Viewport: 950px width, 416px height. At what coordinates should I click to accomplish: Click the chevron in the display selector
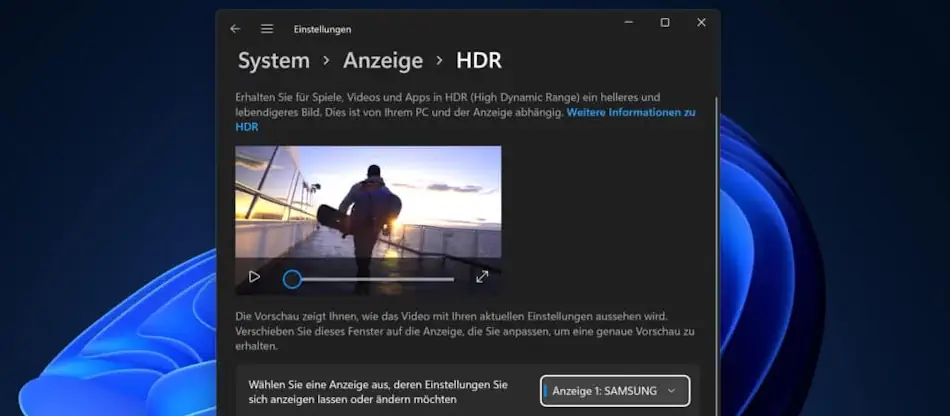[x=671, y=391]
